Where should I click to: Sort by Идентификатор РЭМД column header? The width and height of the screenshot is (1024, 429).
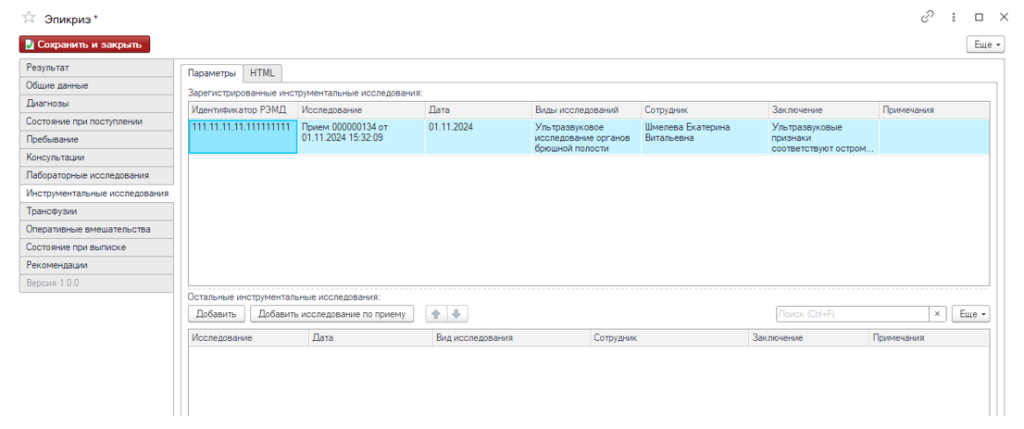click(x=244, y=110)
